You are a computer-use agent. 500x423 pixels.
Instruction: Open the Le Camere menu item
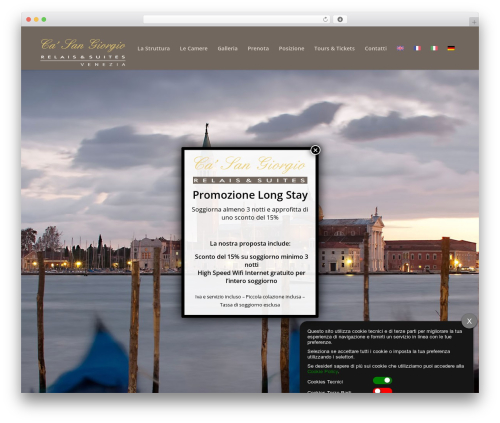click(x=194, y=49)
